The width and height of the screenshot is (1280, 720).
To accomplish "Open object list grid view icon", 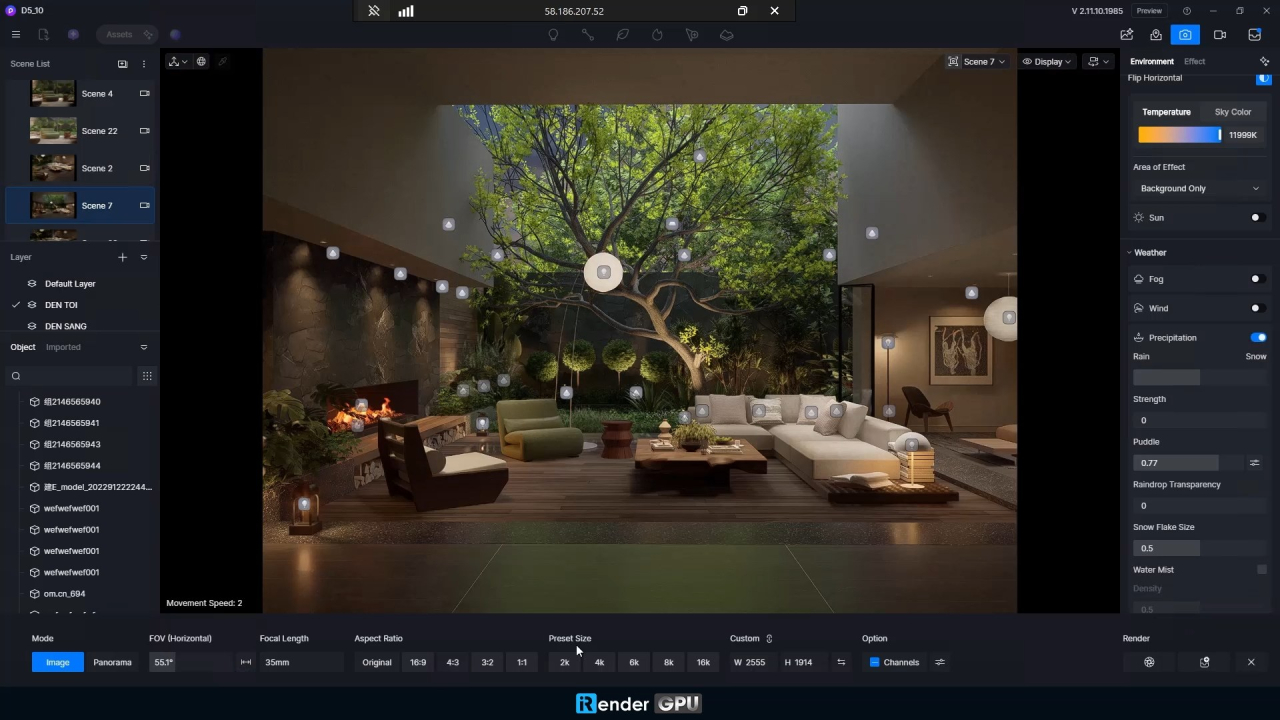I will (x=147, y=376).
